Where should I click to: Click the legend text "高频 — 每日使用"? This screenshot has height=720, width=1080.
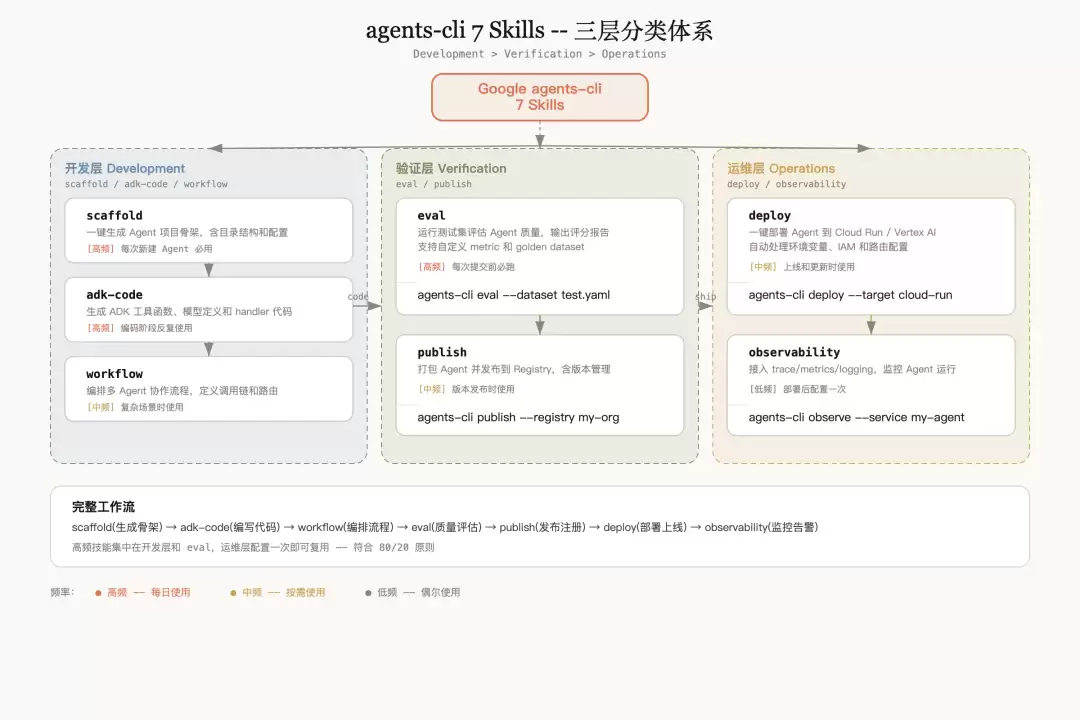149,593
